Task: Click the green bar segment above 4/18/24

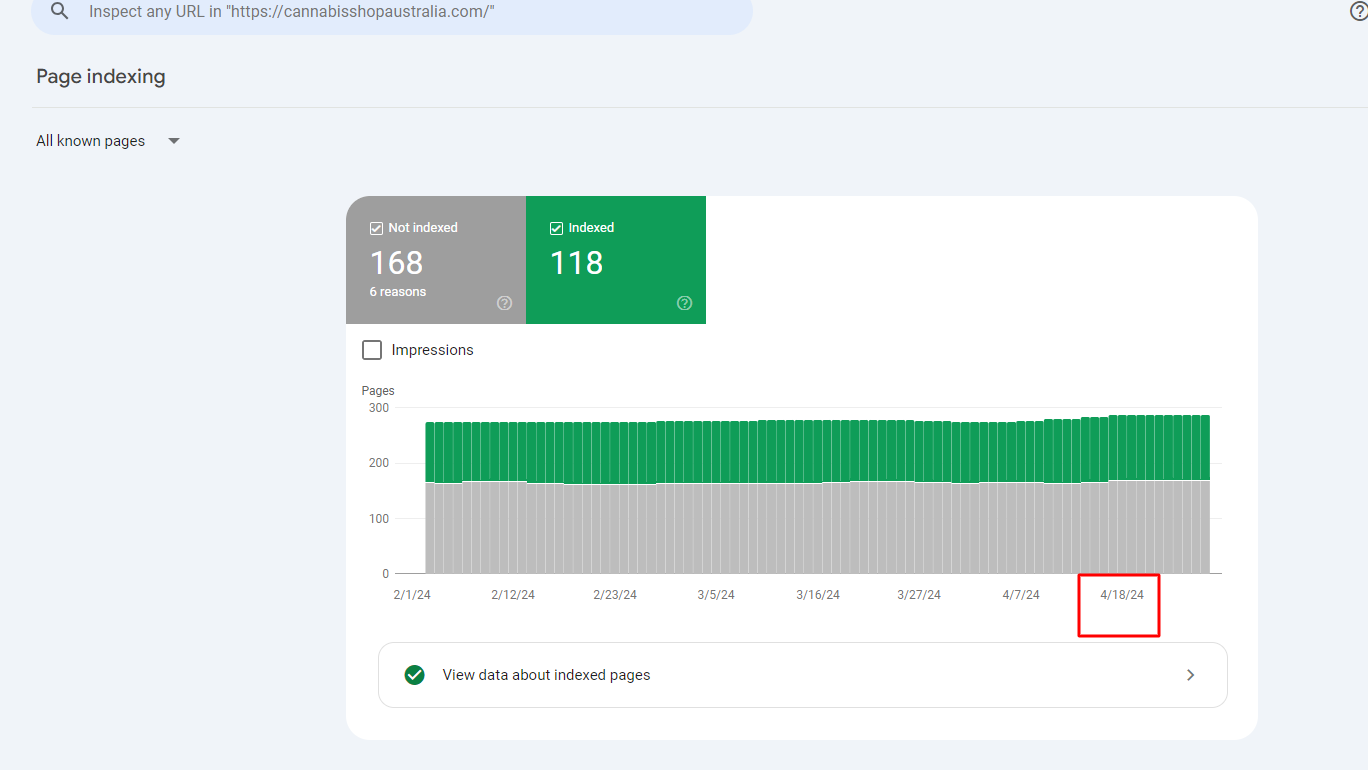Action: [1122, 448]
